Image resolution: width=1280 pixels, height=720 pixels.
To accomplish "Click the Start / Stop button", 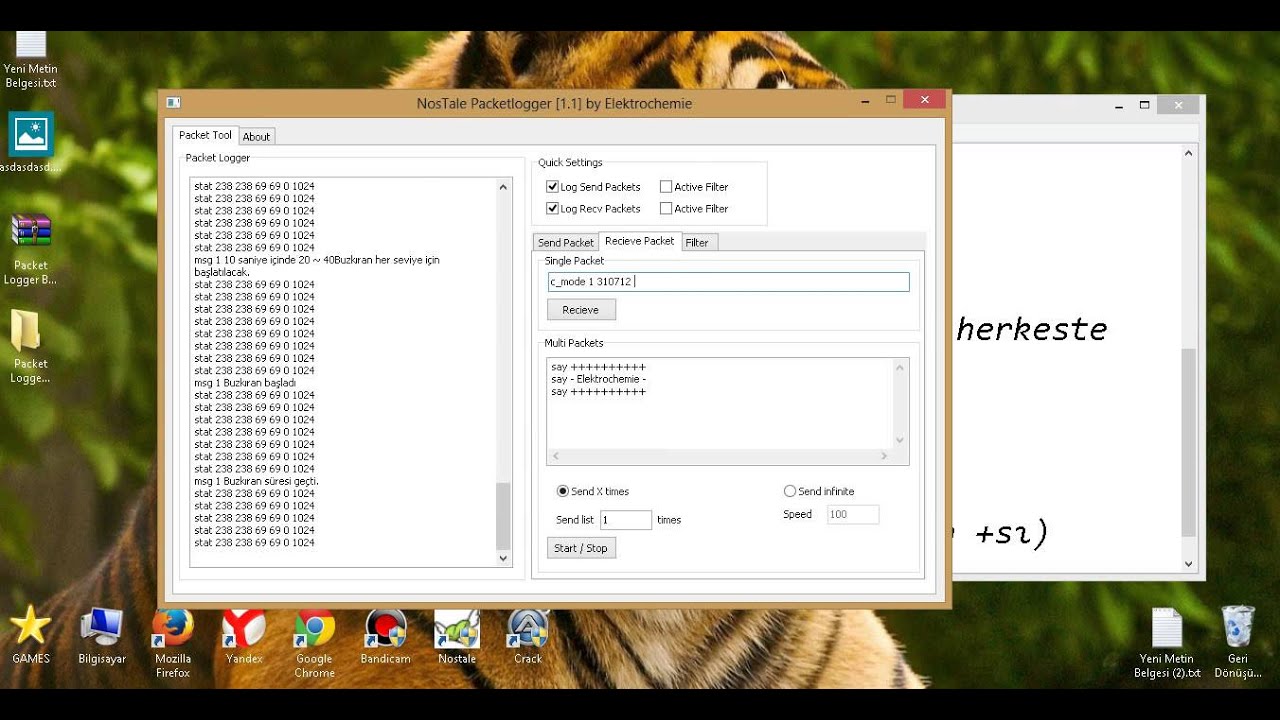I will 581,548.
